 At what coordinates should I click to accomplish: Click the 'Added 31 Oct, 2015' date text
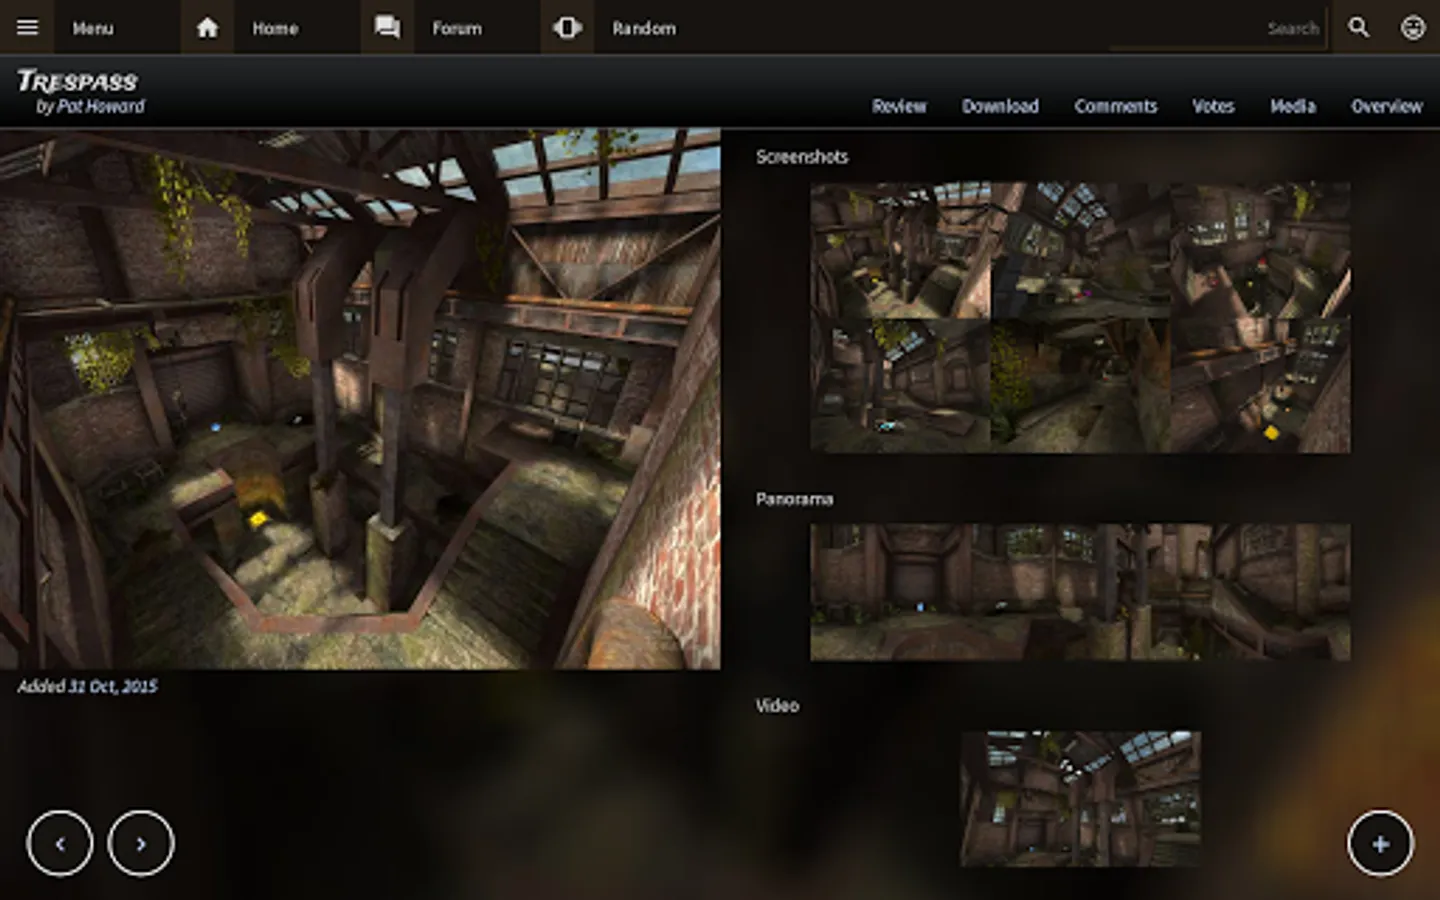(87, 686)
